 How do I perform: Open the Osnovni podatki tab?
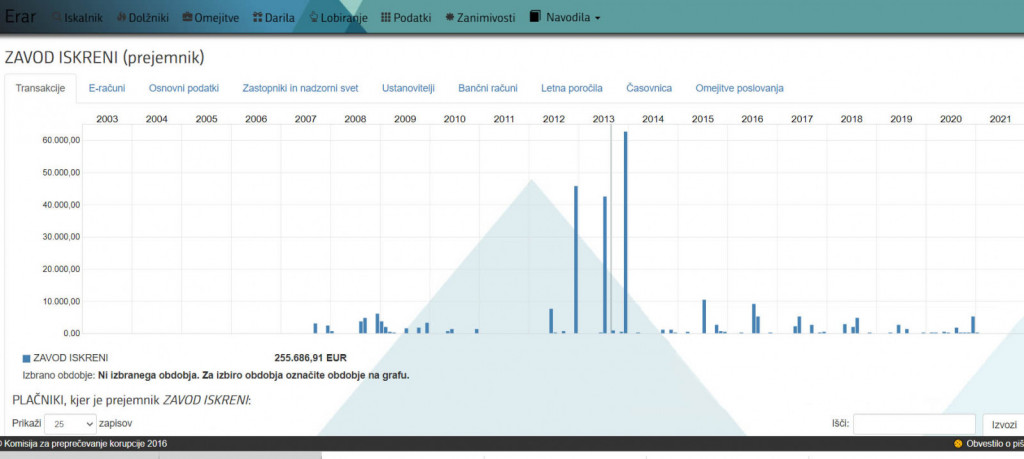tap(184, 89)
